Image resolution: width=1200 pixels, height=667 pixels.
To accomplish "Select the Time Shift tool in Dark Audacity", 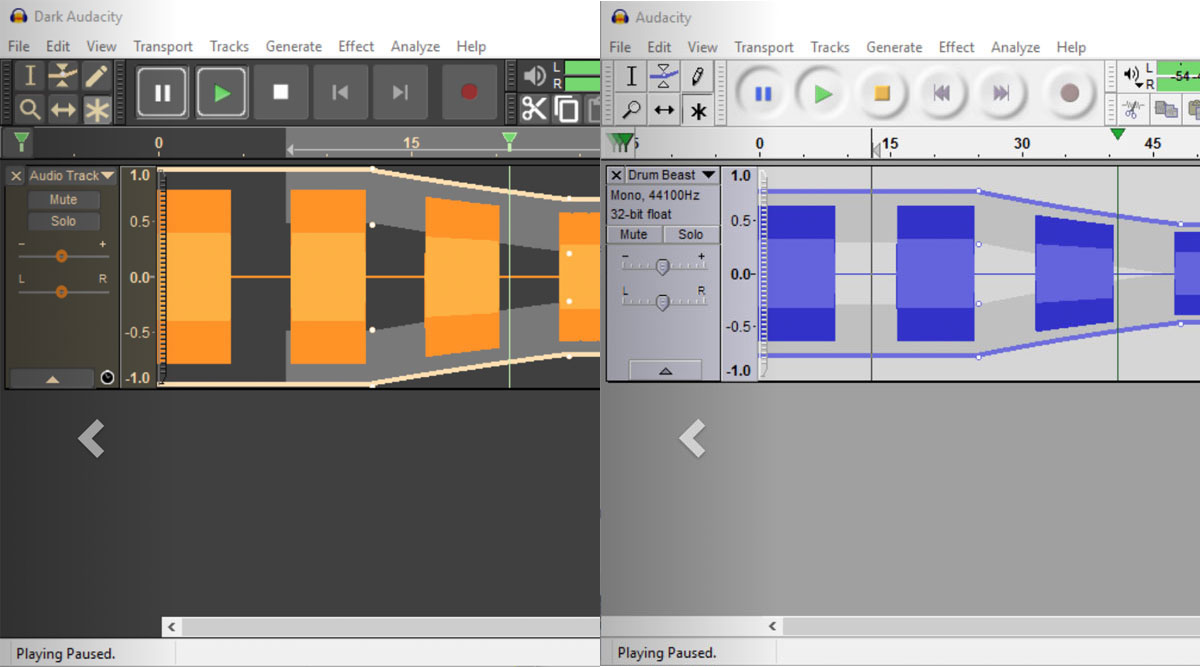I will [63, 109].
